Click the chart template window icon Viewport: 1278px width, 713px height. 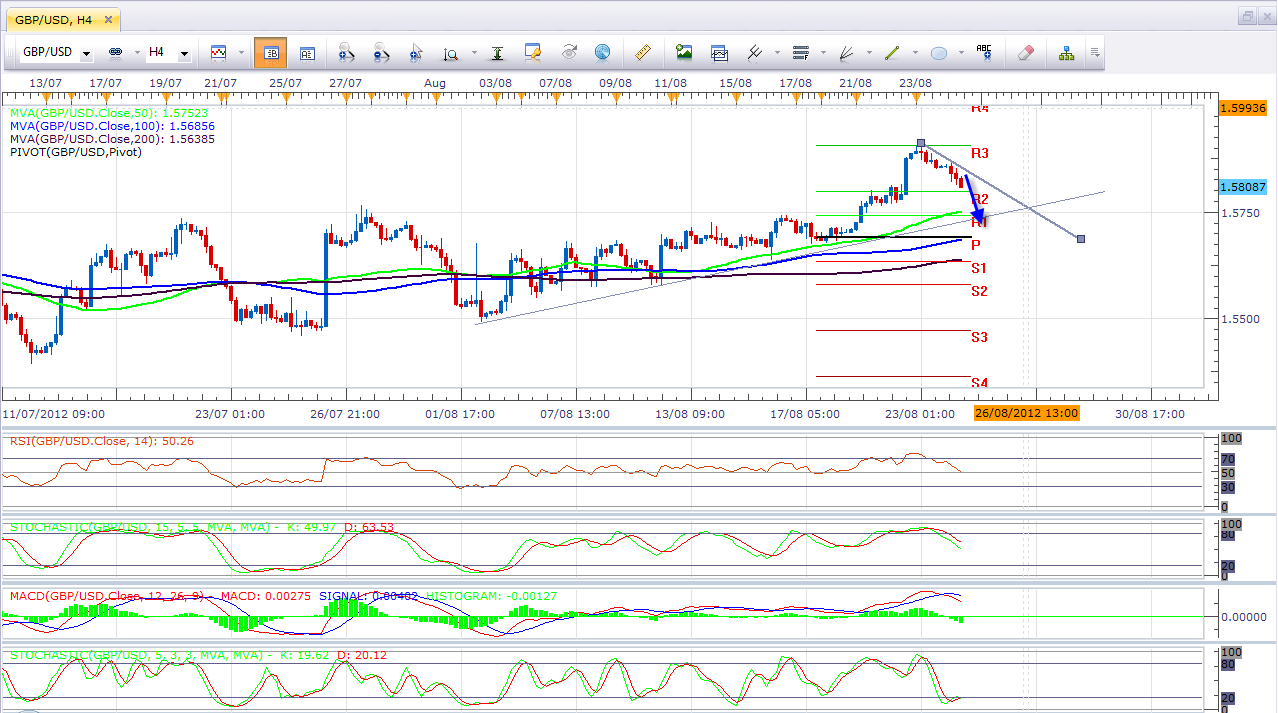pyautogui.click(x=719, y=52)
